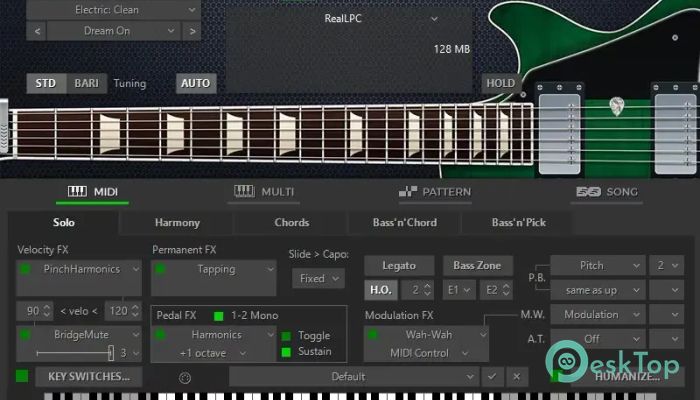Turn on the Toggle pedal checkbox
The image size is (700, 400).
(x=286, y=336)
